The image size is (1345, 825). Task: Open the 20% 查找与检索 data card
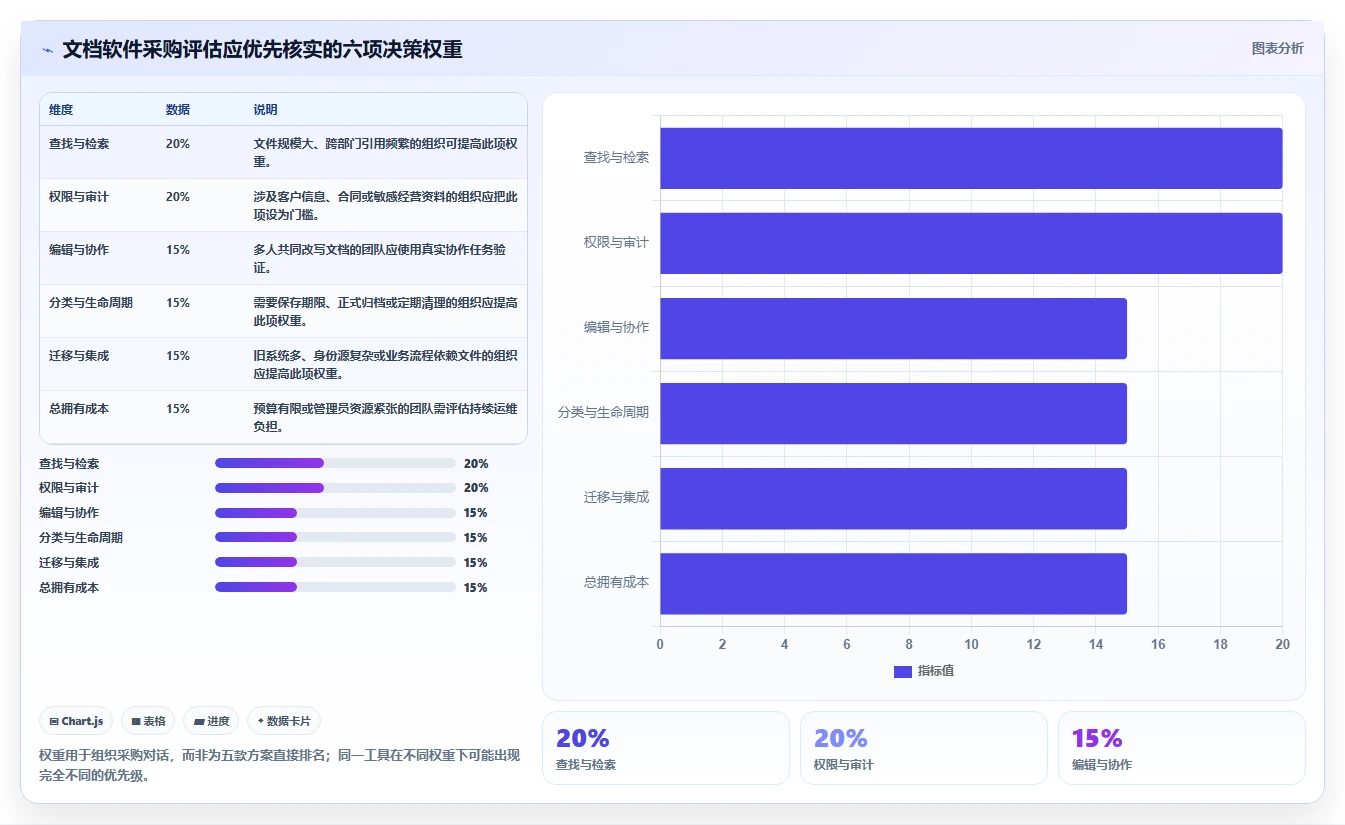tap(666, 748)
